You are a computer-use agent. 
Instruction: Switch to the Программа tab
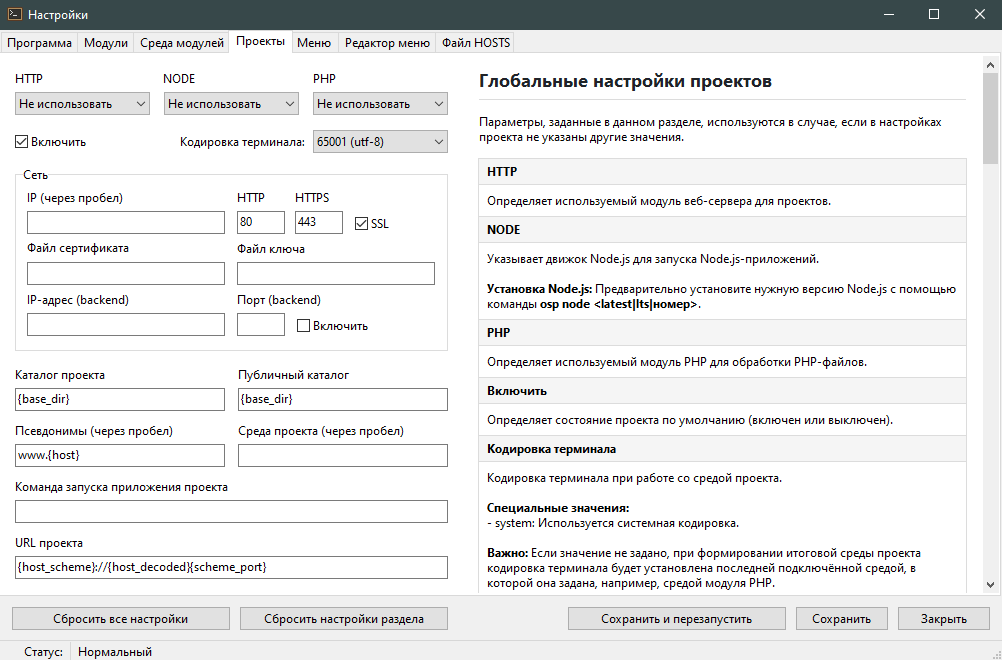41,42
